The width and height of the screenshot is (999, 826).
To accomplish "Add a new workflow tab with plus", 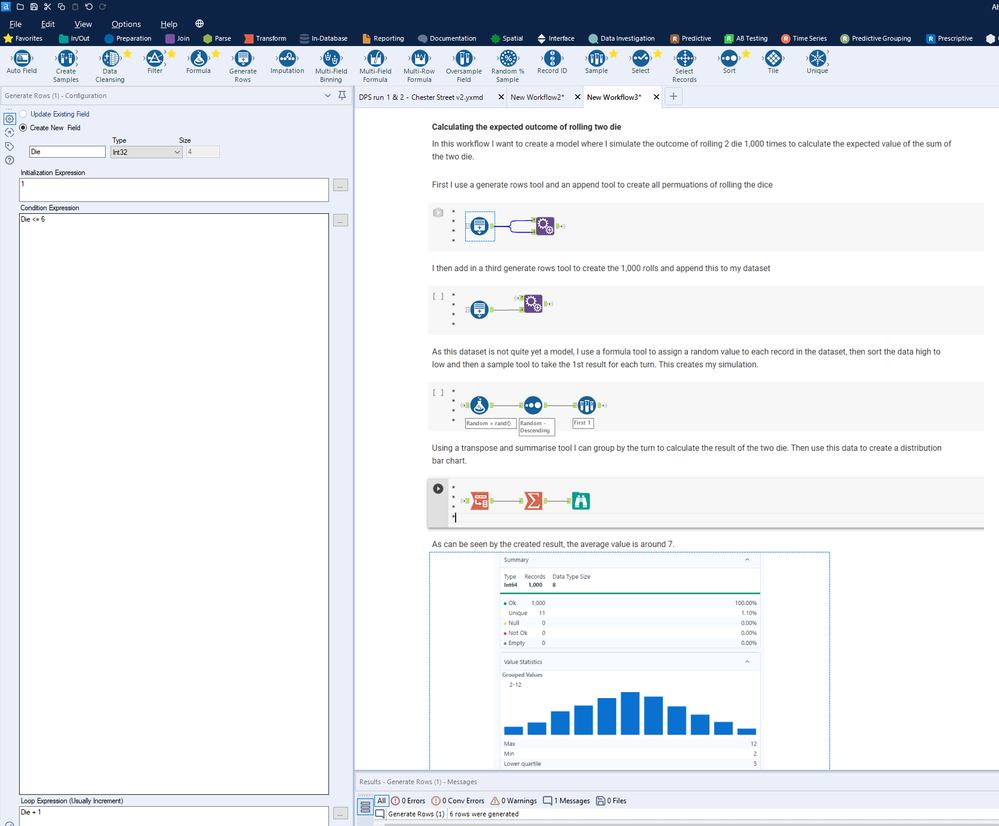I will (x=673, y=96).
